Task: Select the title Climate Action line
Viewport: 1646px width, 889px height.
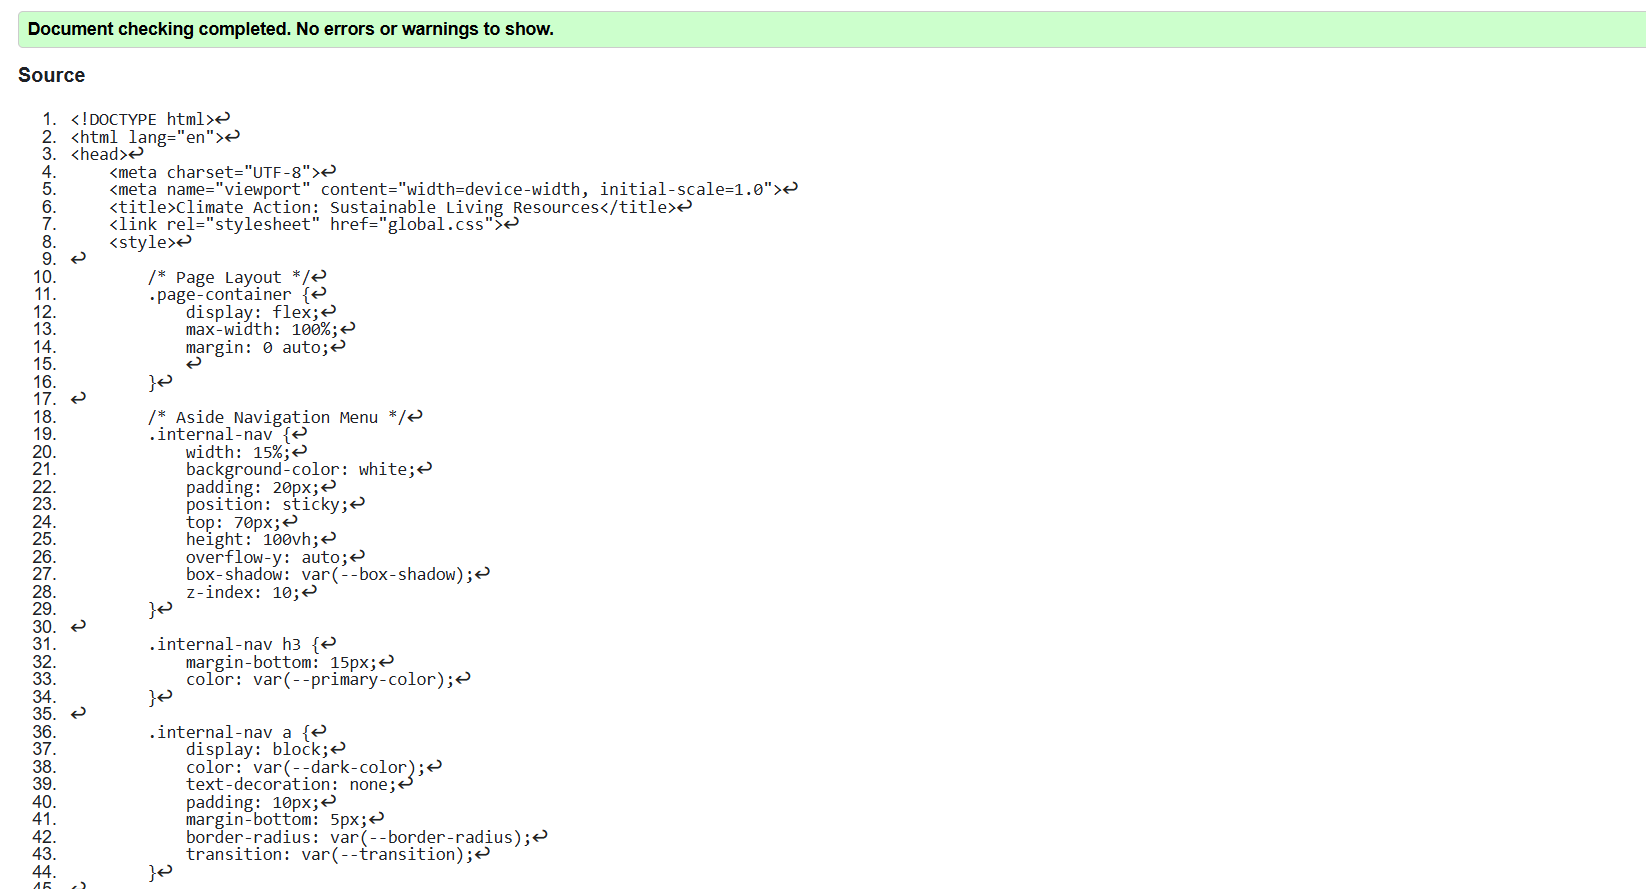Action: [400, 207]
